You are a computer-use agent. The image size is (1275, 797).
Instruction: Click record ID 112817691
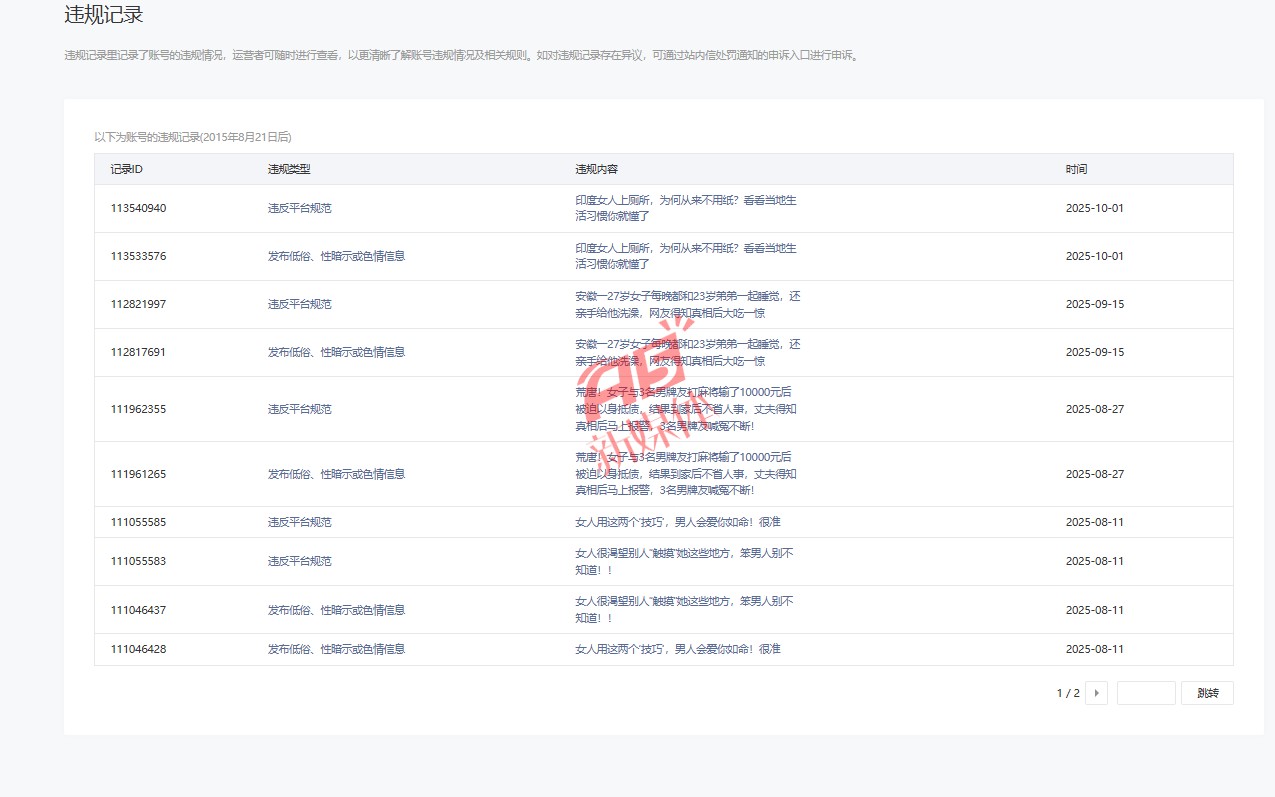pyautogui.click(x=138, y=352)
